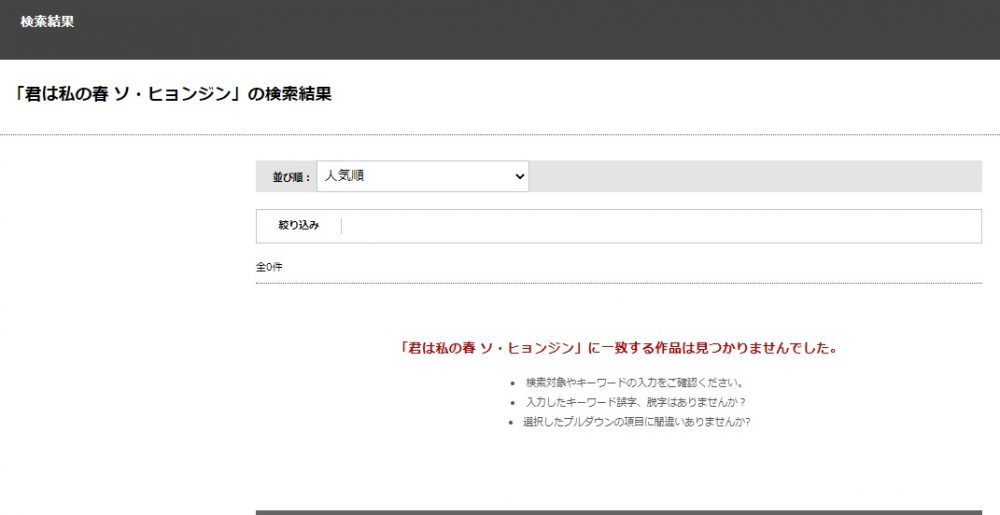Select the 検索結果 header title

click(47, 21)
